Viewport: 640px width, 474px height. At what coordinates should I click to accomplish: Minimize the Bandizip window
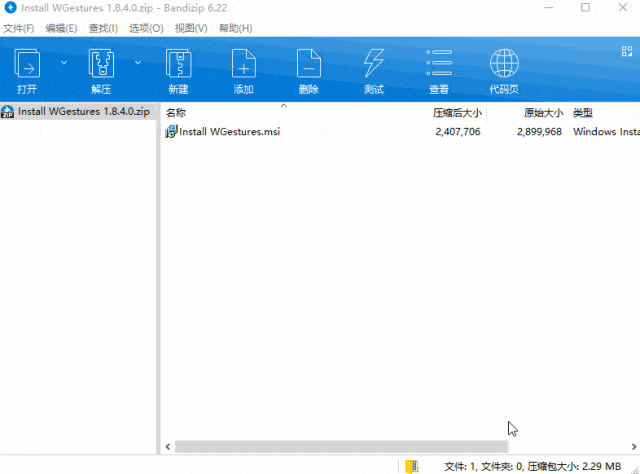click(x=549, y=7)
